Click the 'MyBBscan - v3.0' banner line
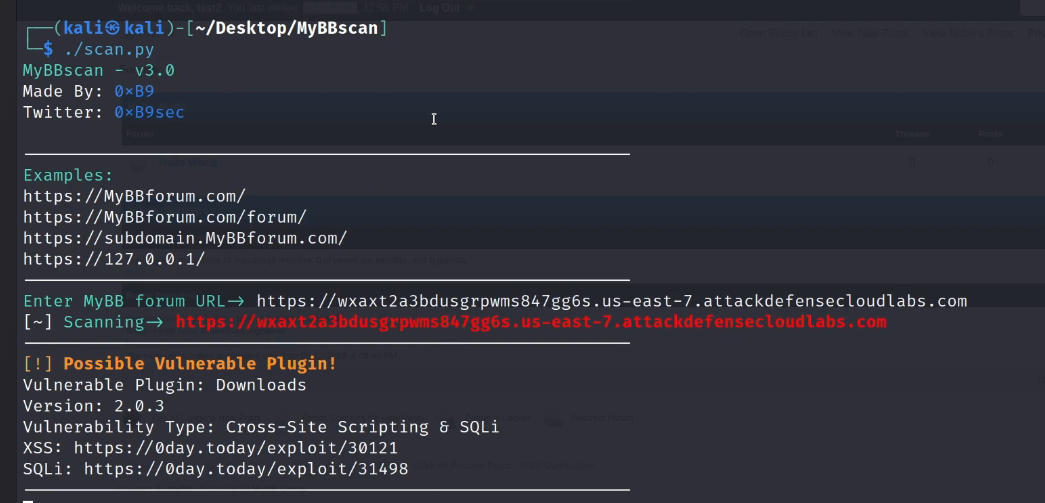The height and width of the screenshot is (503, 1045). coord(99,71)
